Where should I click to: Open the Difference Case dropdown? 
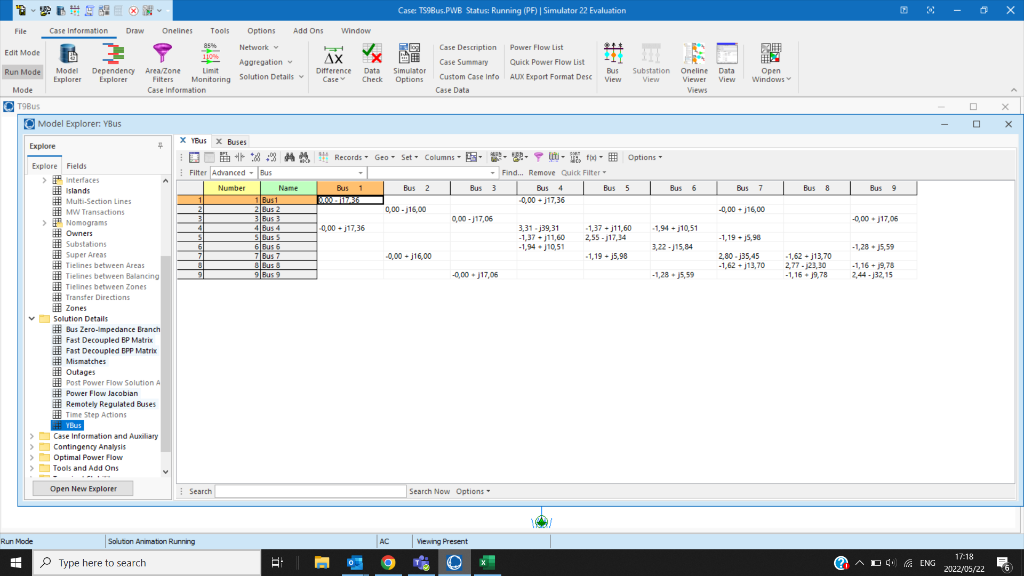pos(333,63)
